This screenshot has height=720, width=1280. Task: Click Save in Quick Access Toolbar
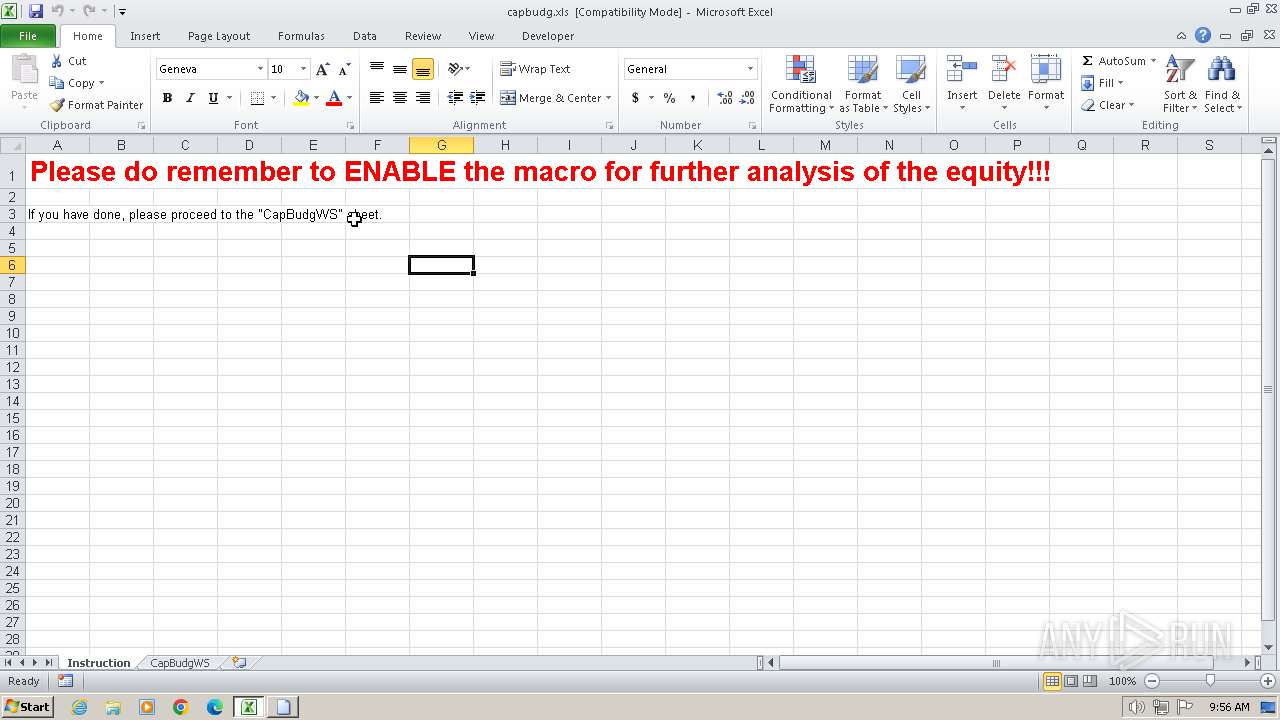point(36,11)
